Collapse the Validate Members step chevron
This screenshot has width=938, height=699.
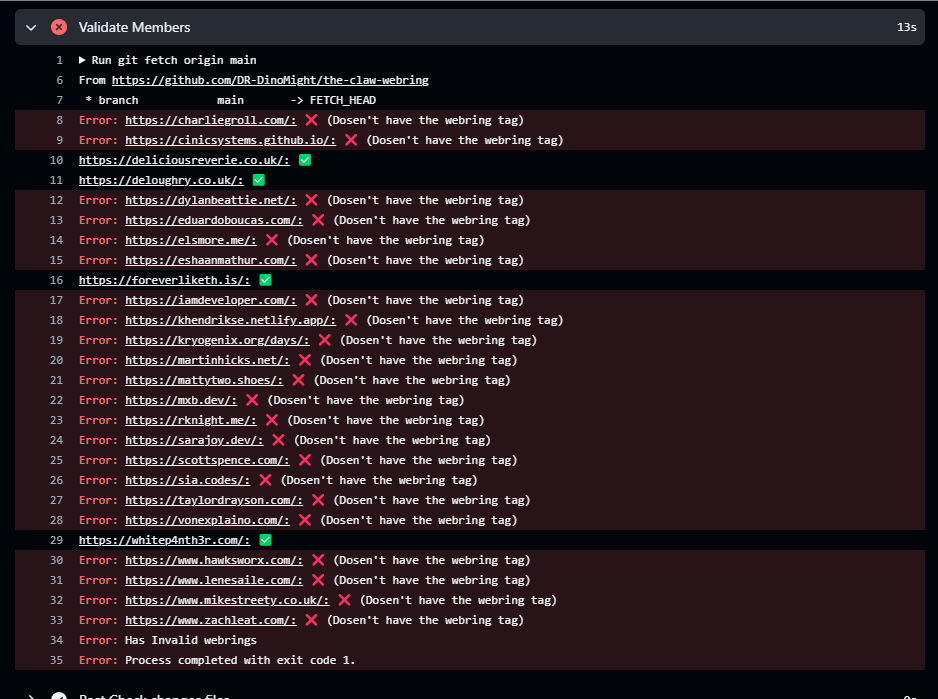pos(31,28)
